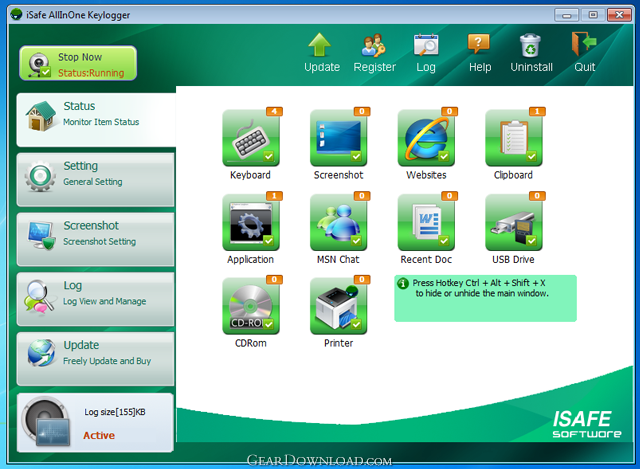Screen dimensions: 640x469
Task: Toggle the MSN Chat tile green checkmark
Action: [356, 240]
